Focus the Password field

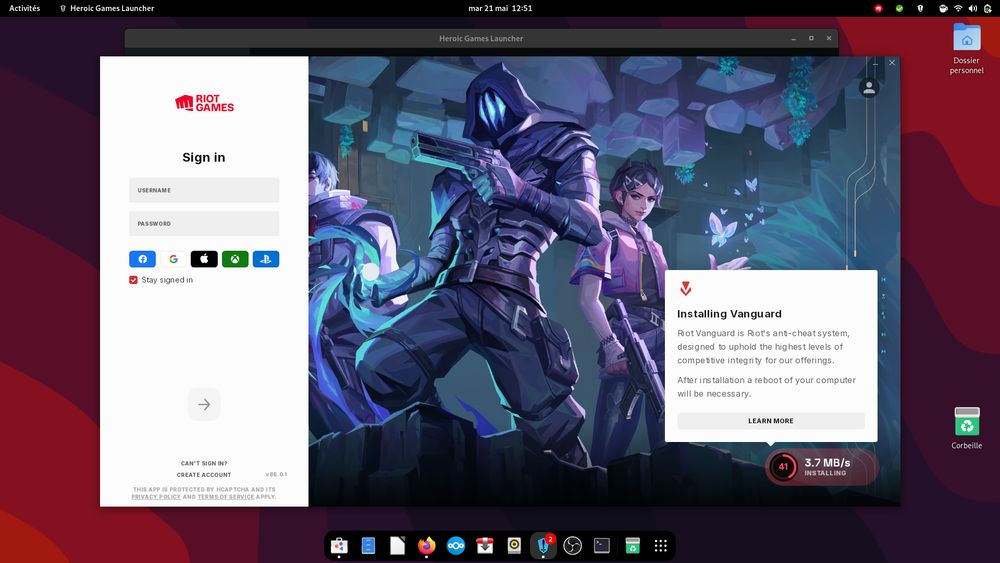point(204,224)
